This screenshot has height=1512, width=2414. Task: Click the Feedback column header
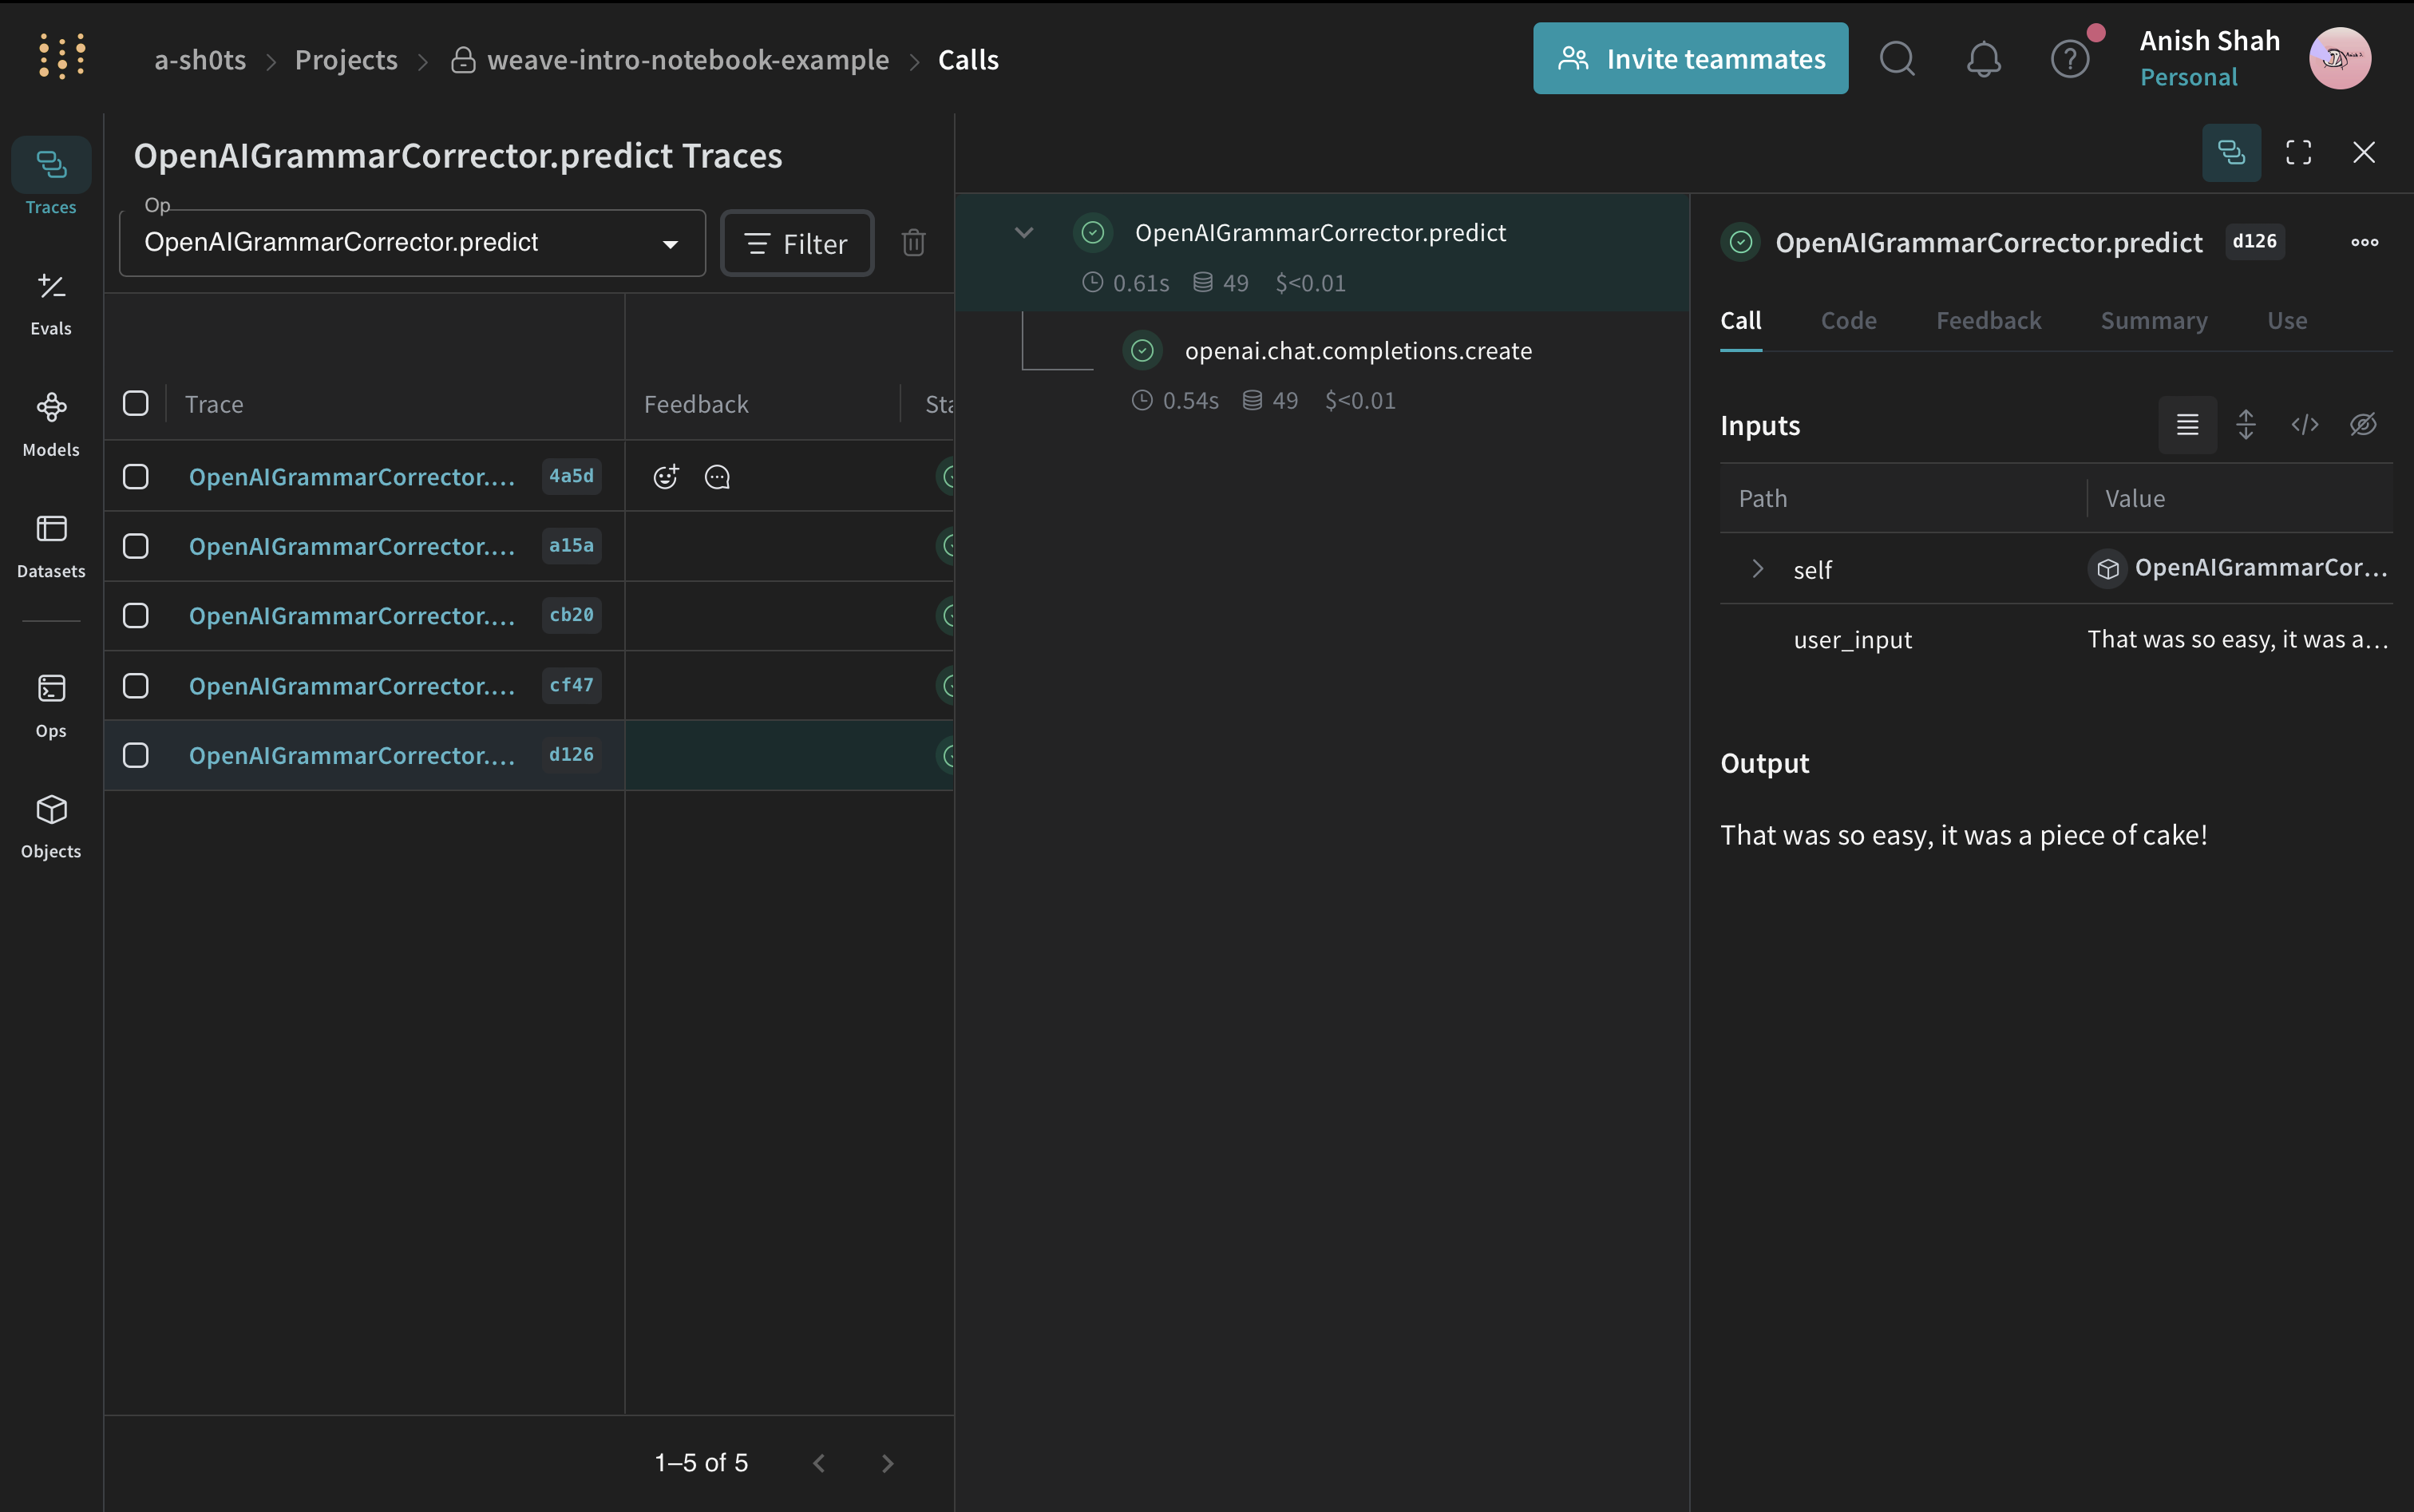pos(696,404)
